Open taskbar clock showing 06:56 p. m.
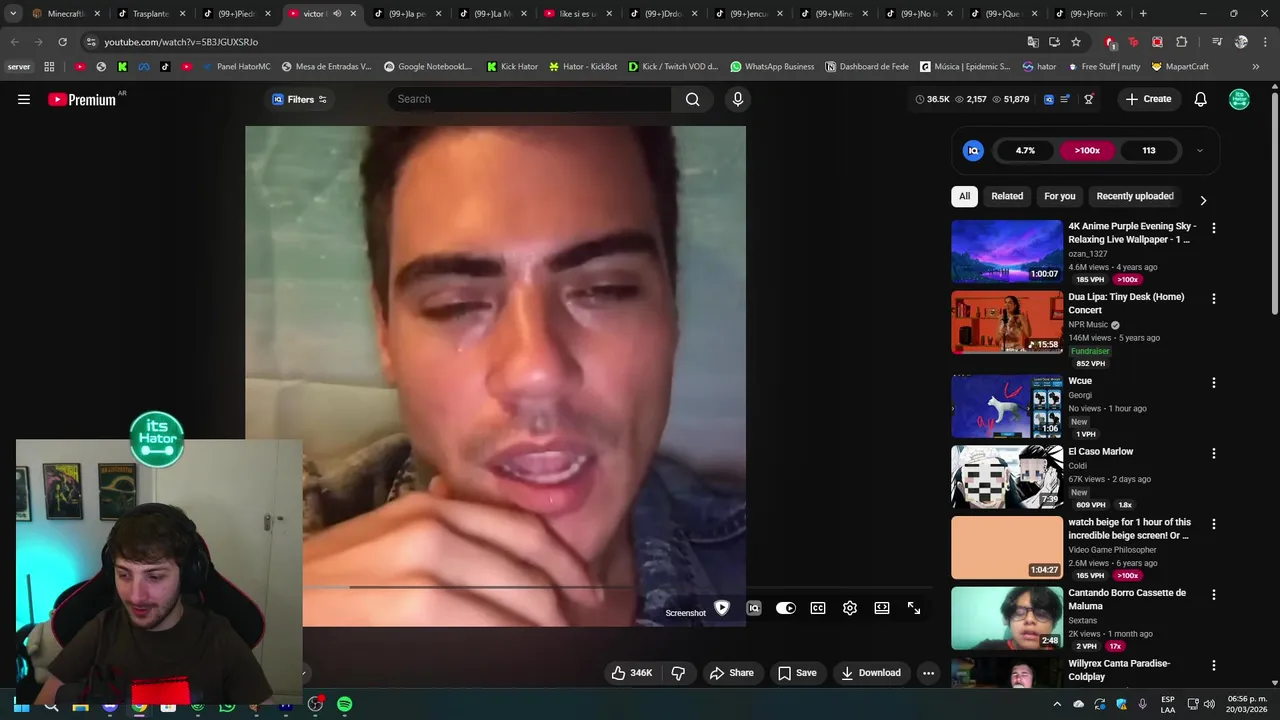The image size is (1280, 720). [1246, 704]
